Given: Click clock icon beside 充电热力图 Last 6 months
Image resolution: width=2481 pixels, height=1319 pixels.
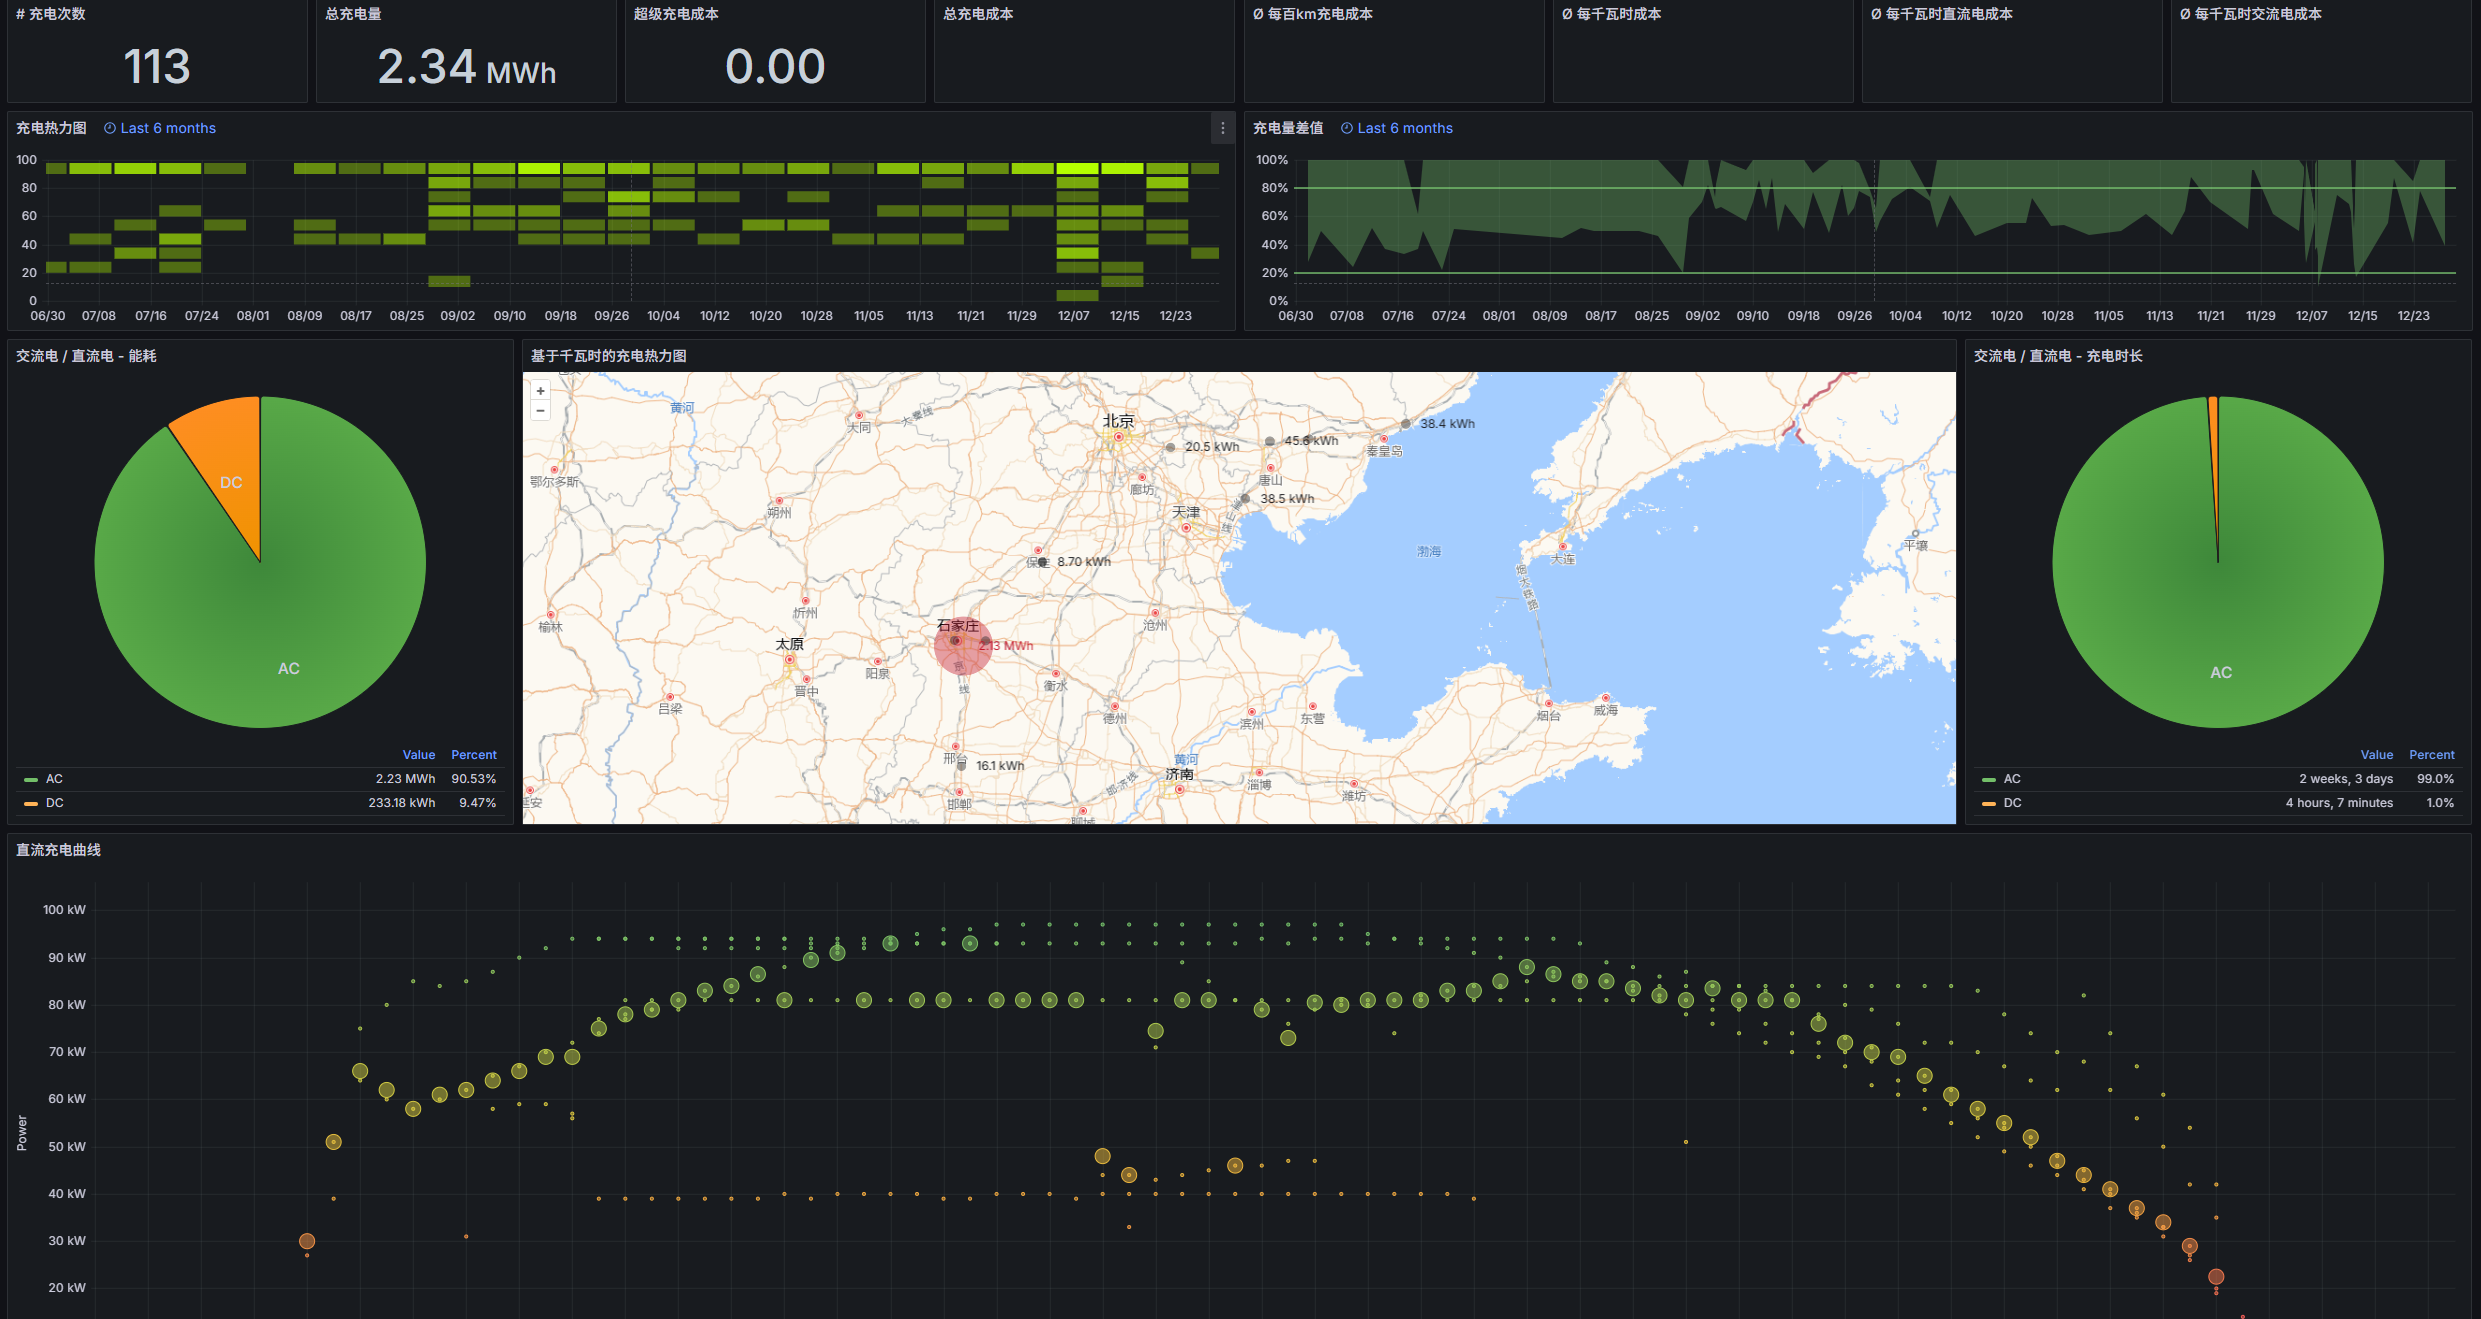Looking at the screenshot, I should click(x=110, y=128).
